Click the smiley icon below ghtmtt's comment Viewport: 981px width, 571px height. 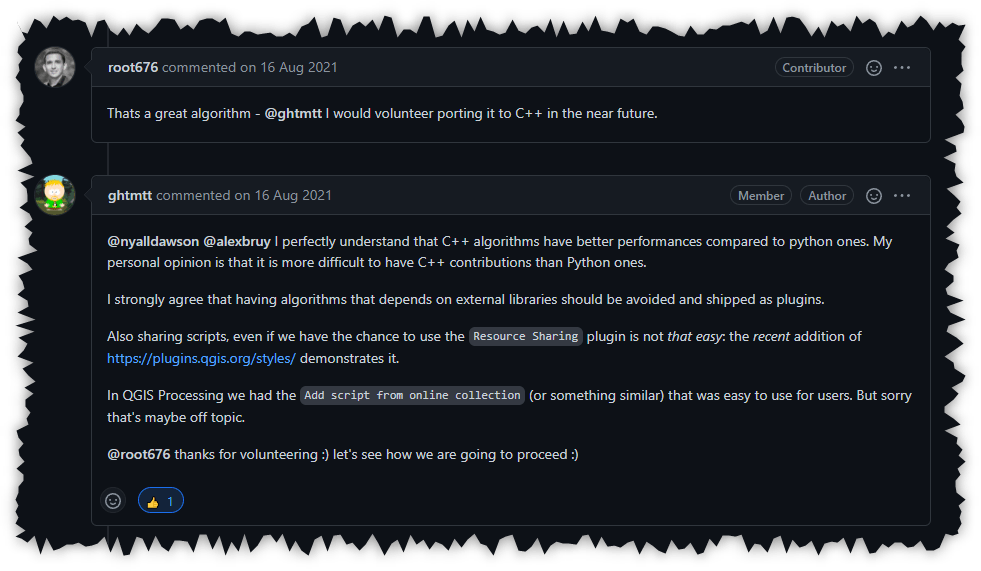coord(113,501)
